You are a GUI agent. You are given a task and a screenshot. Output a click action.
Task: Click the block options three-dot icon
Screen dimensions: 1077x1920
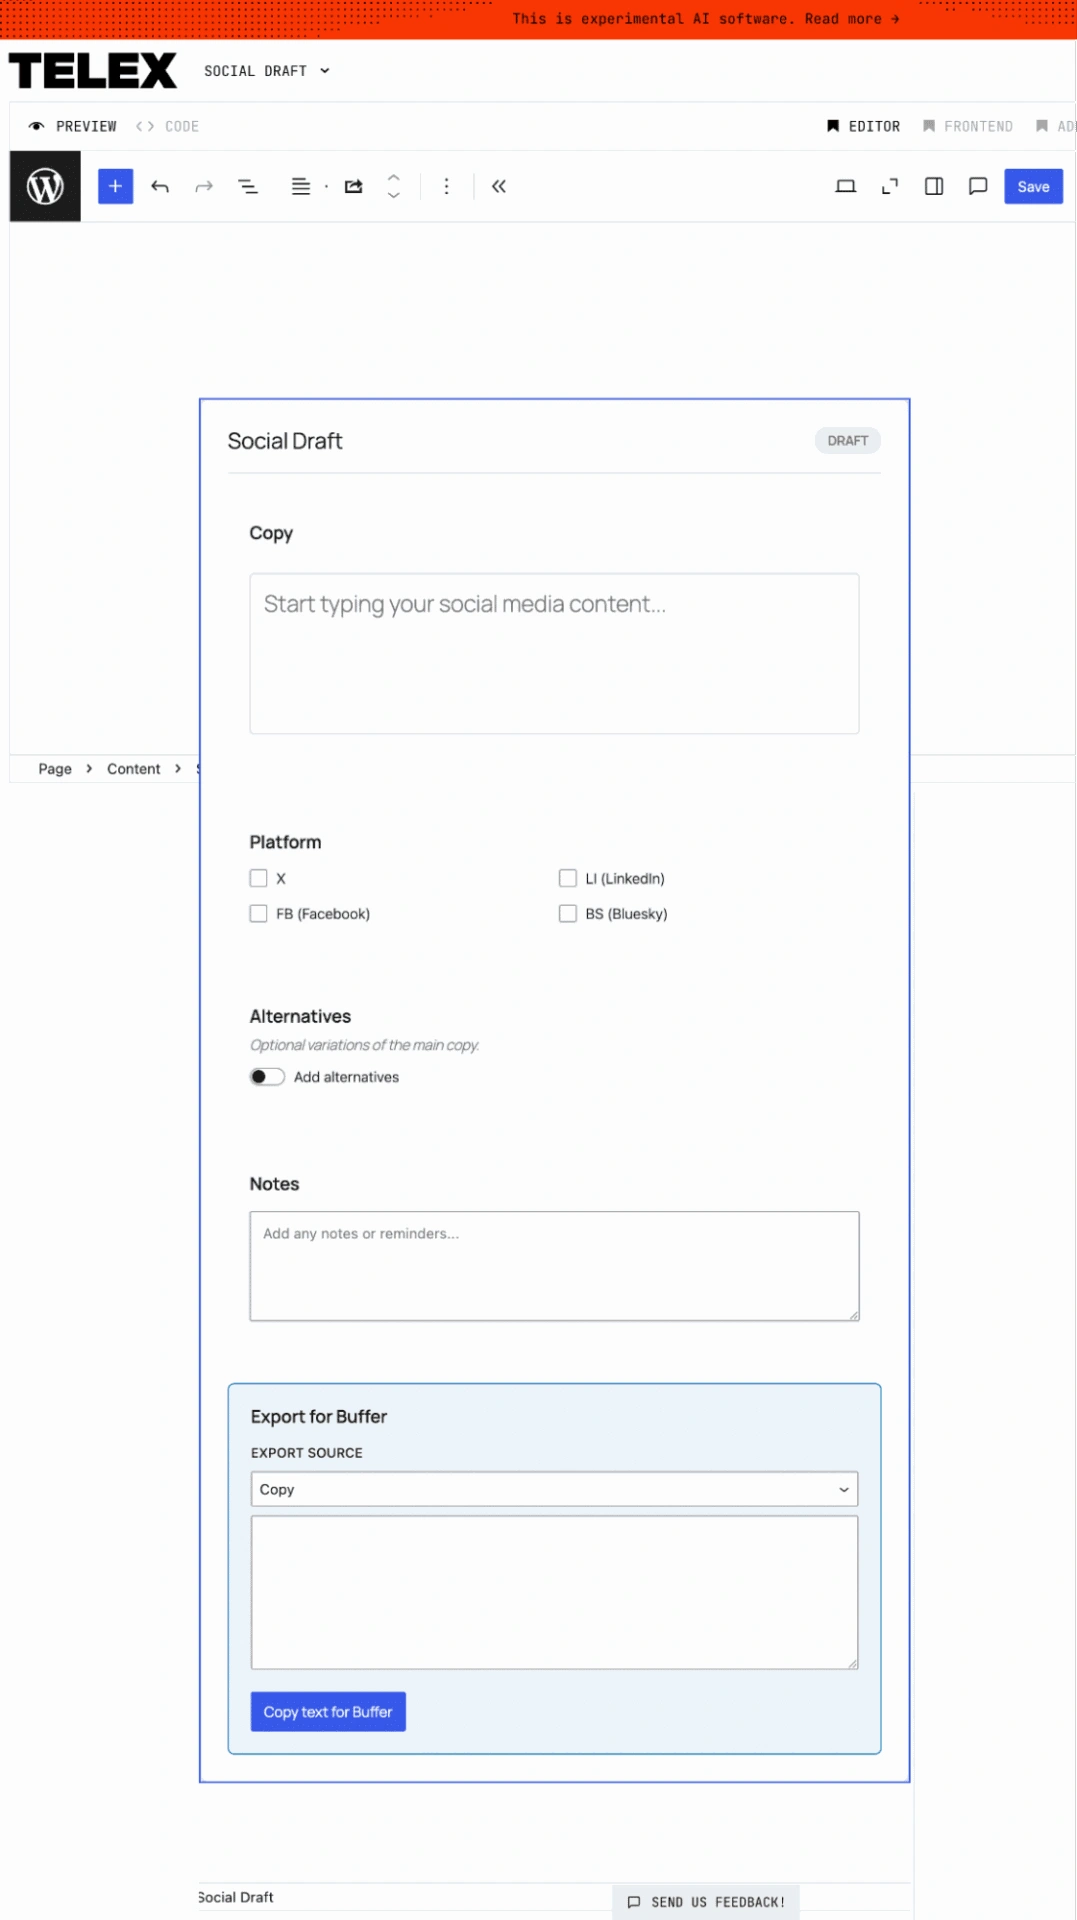[446, 186]
